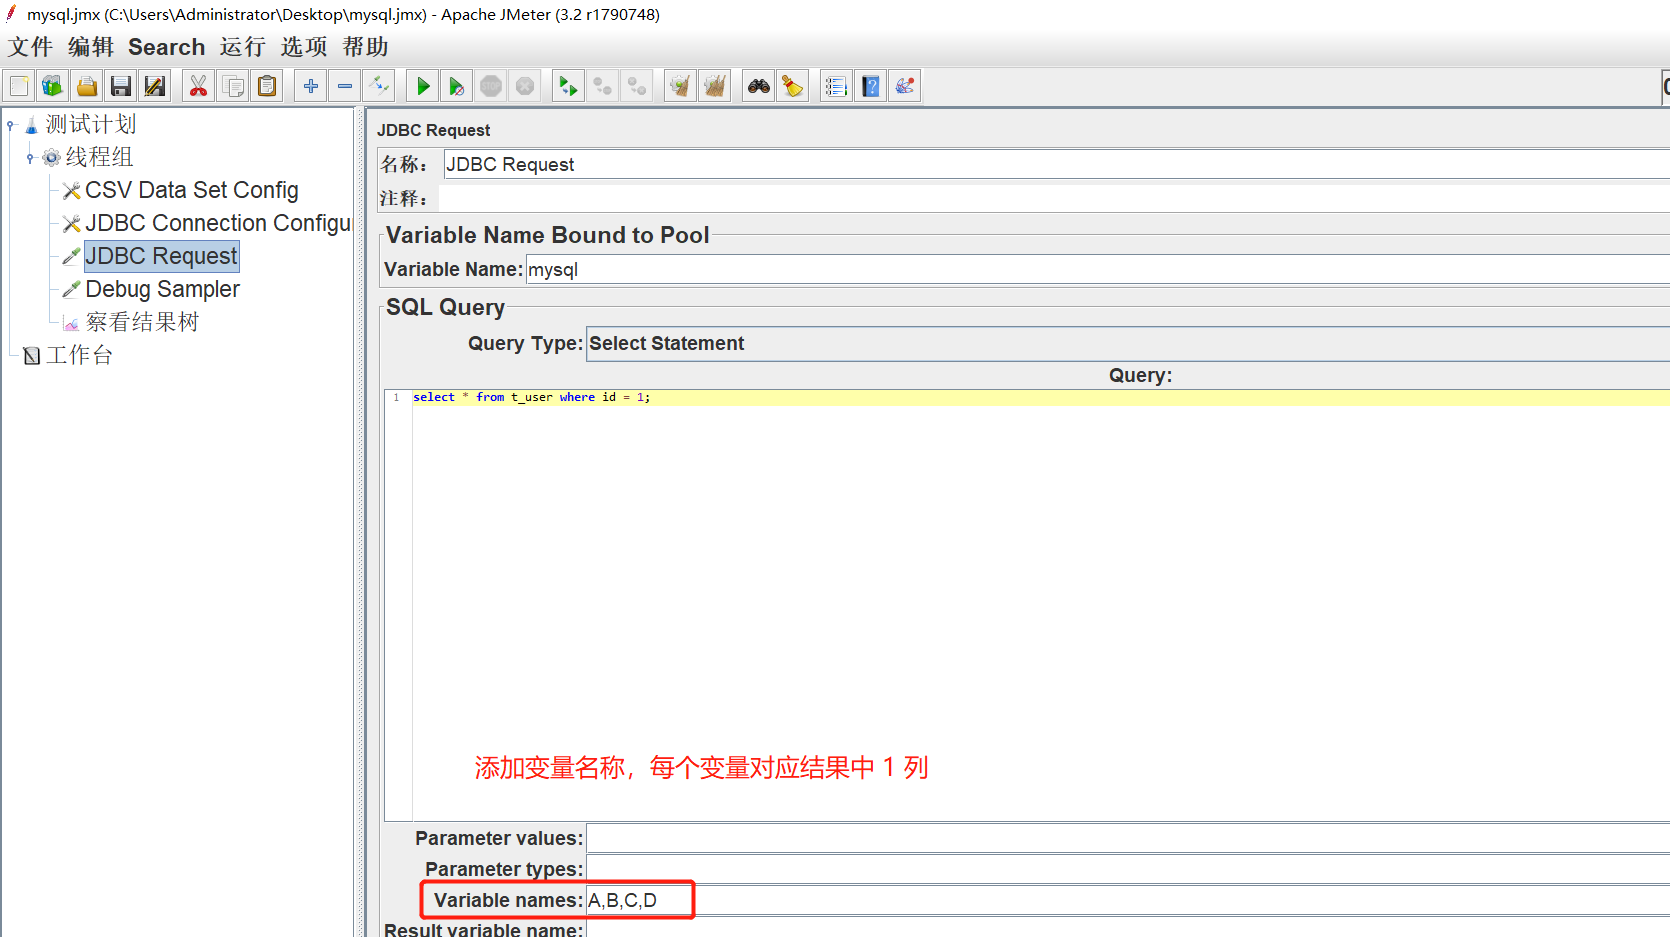Click the 察看结果树 chart icon
This screenshot has width=1670, height=937.
pos(71,323)
